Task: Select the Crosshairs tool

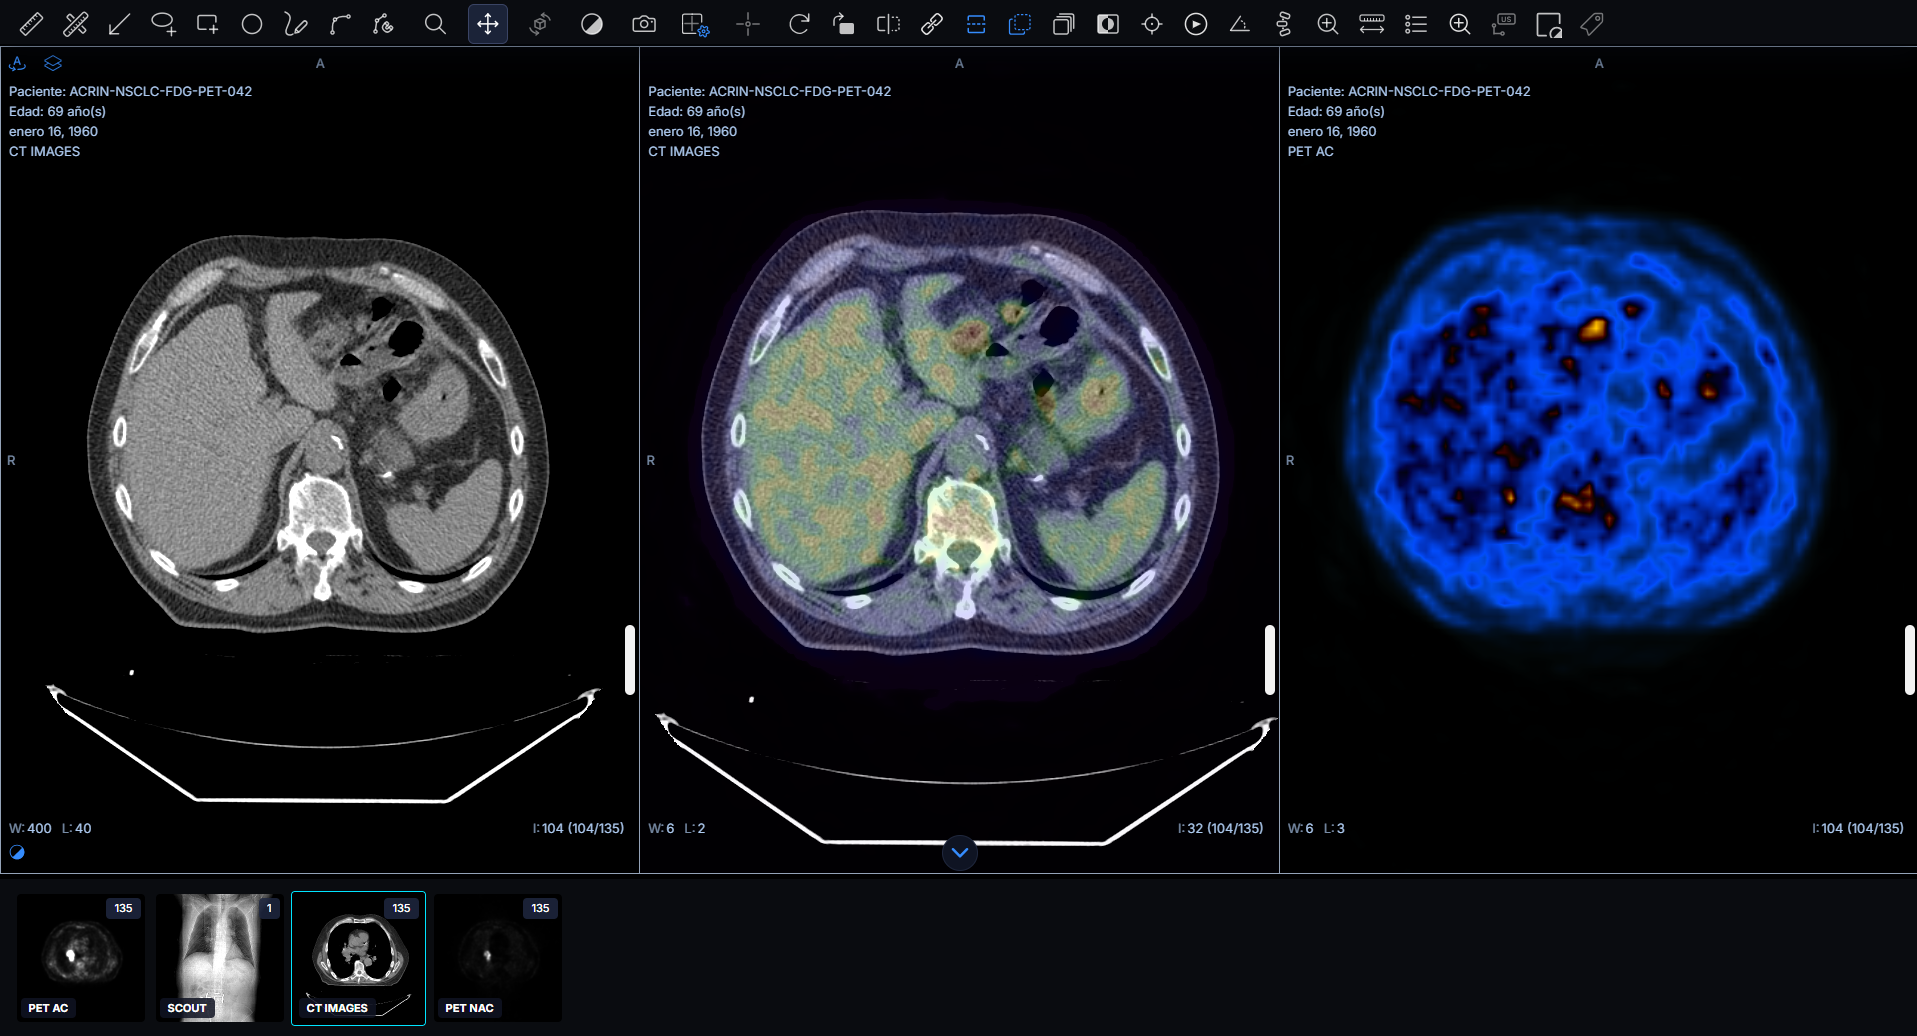Action: click(x=748, y=24)
